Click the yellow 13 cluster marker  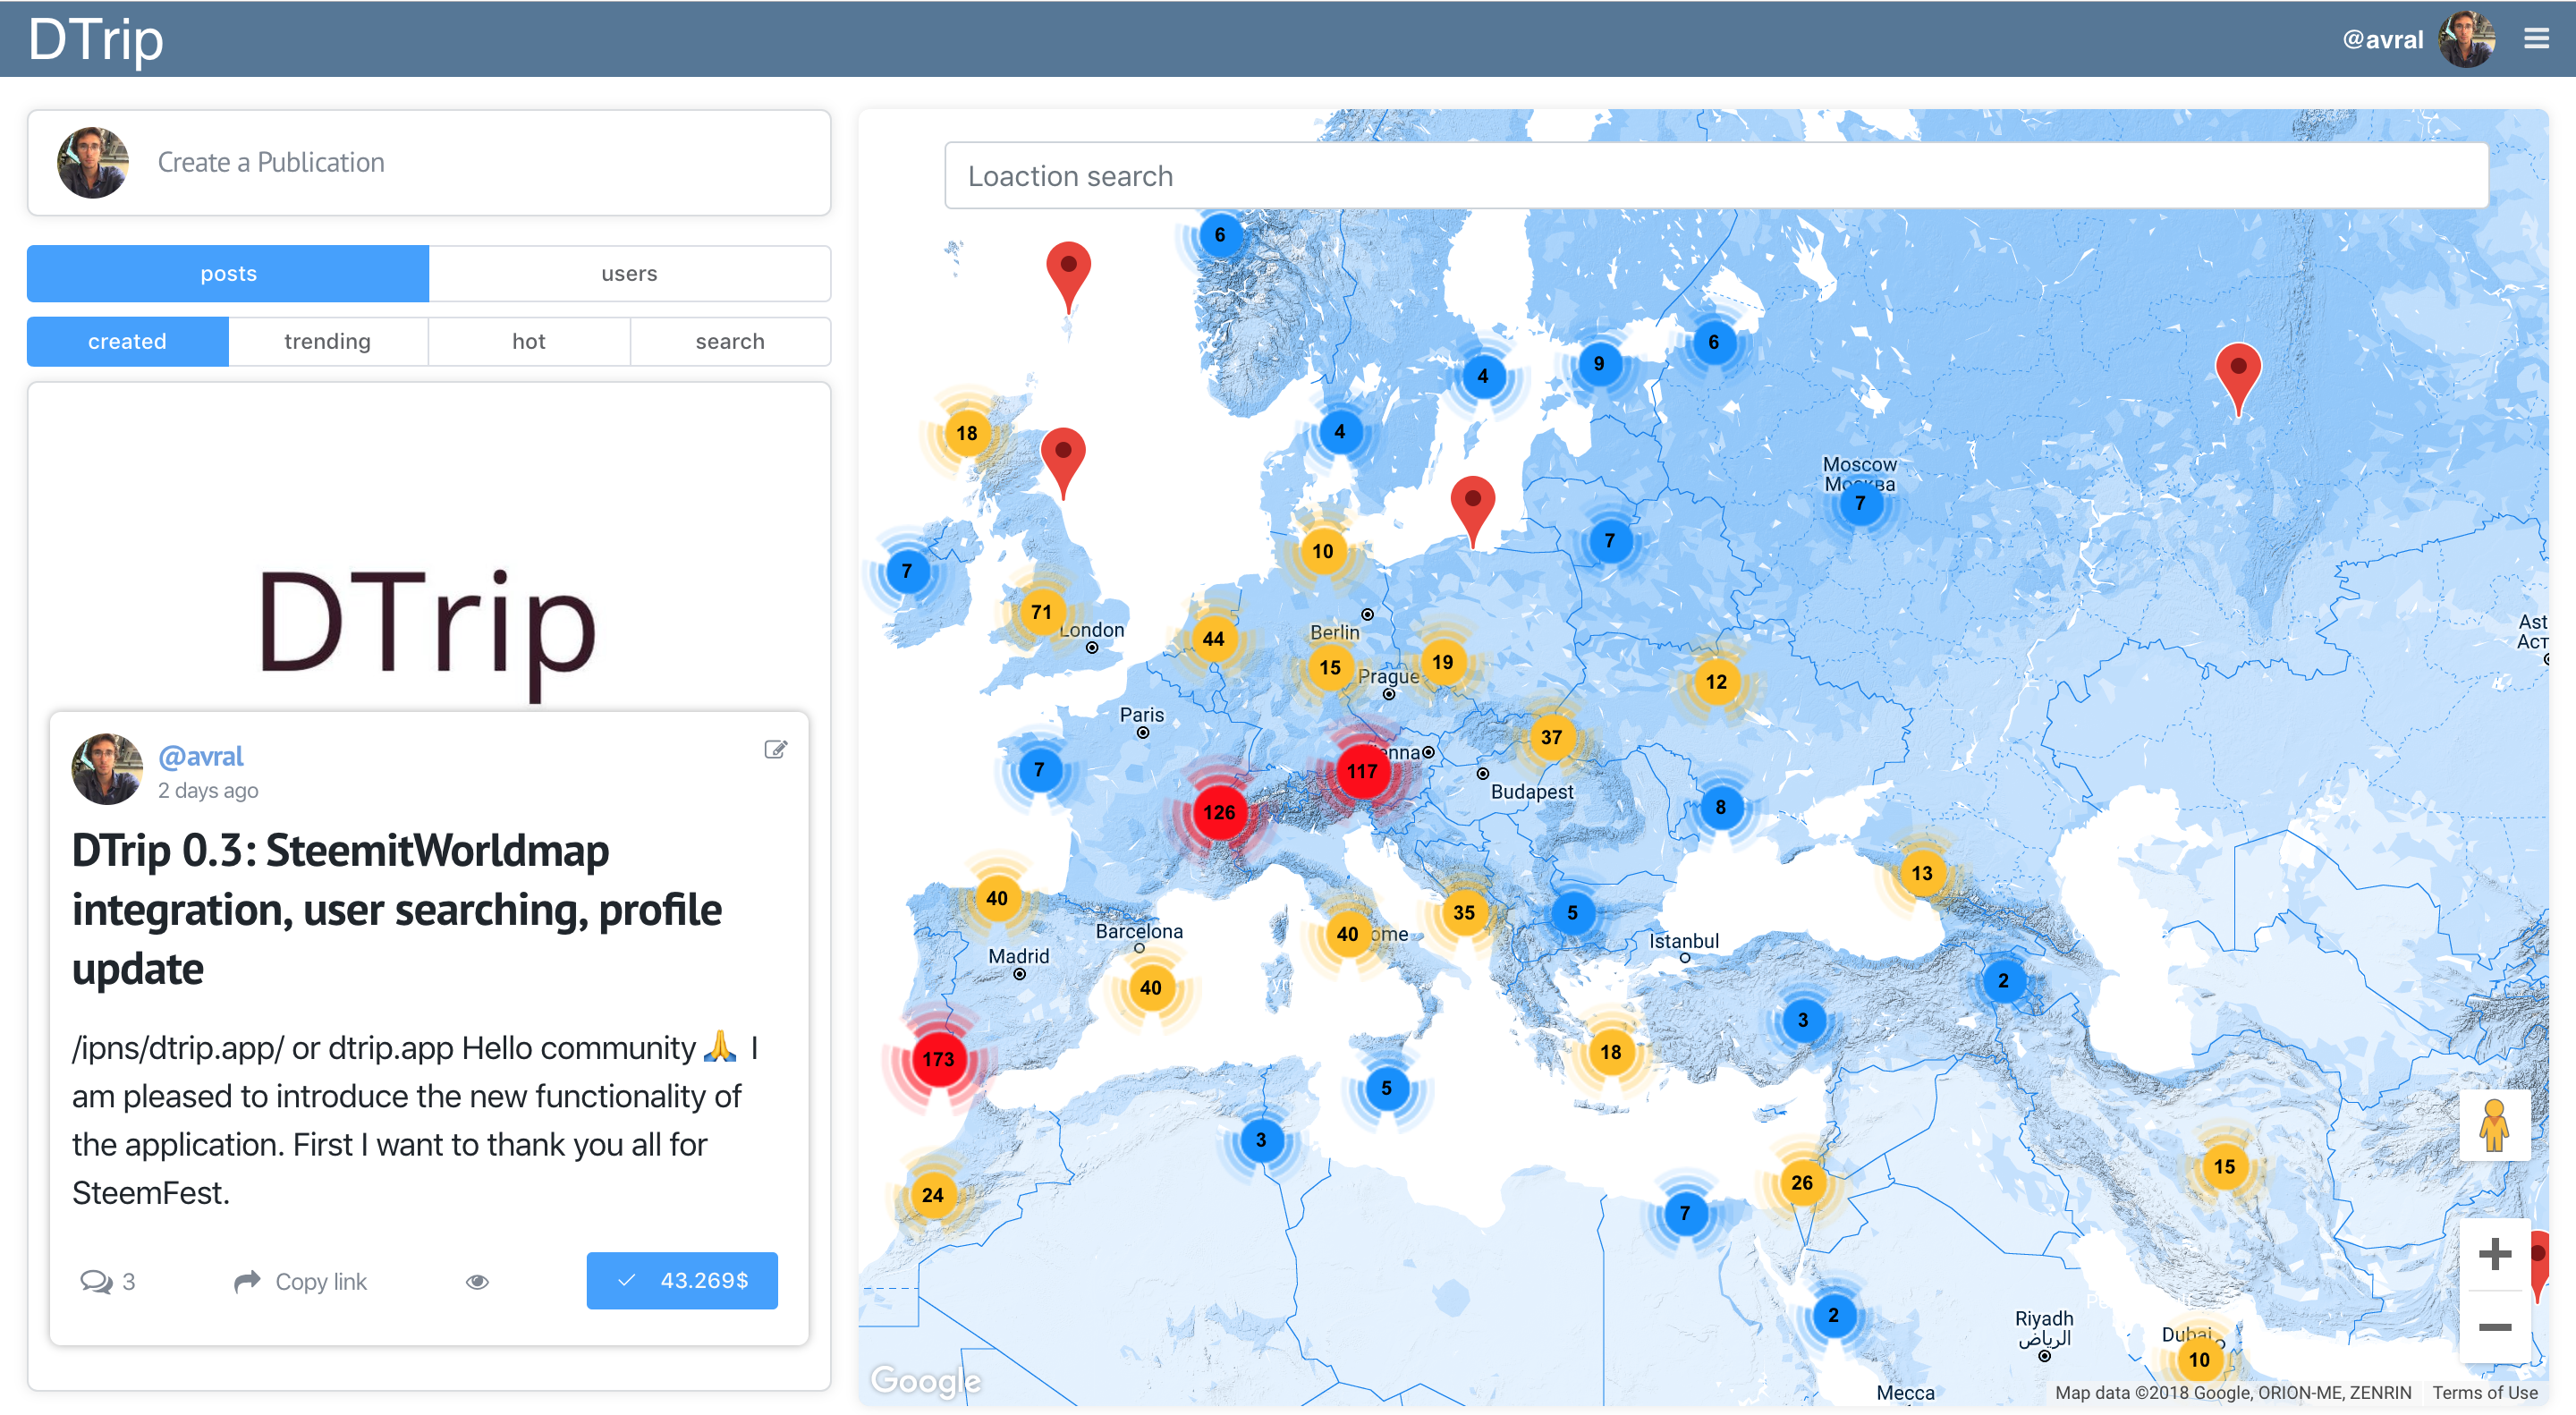[x=1922, y=873]
